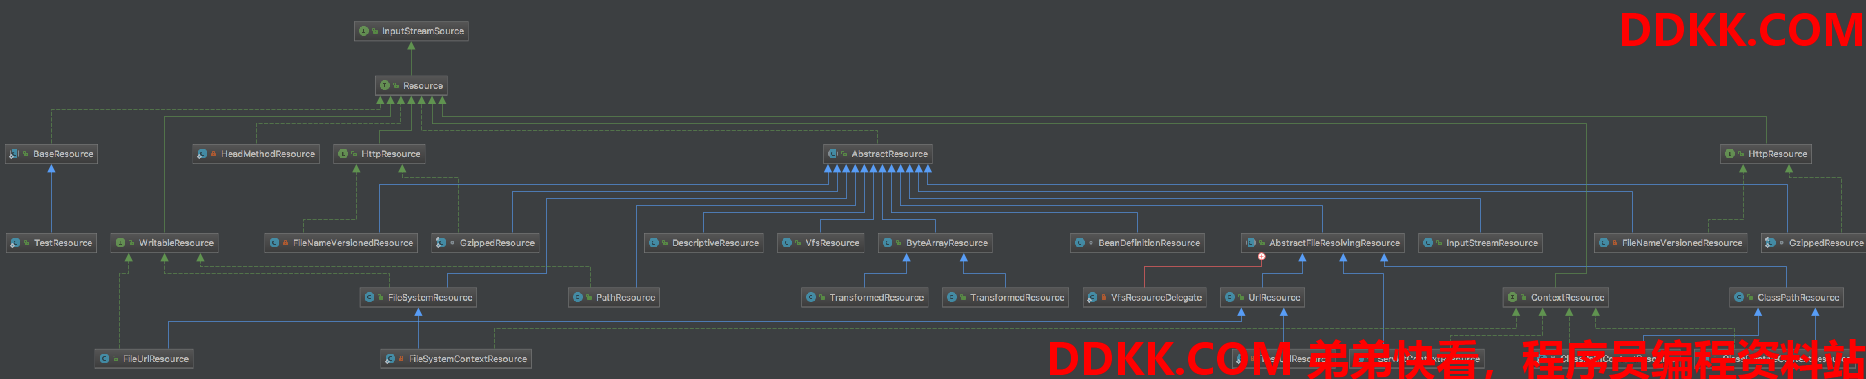
Task: Select the ByteArrayResource node
Action: [935, 243]
